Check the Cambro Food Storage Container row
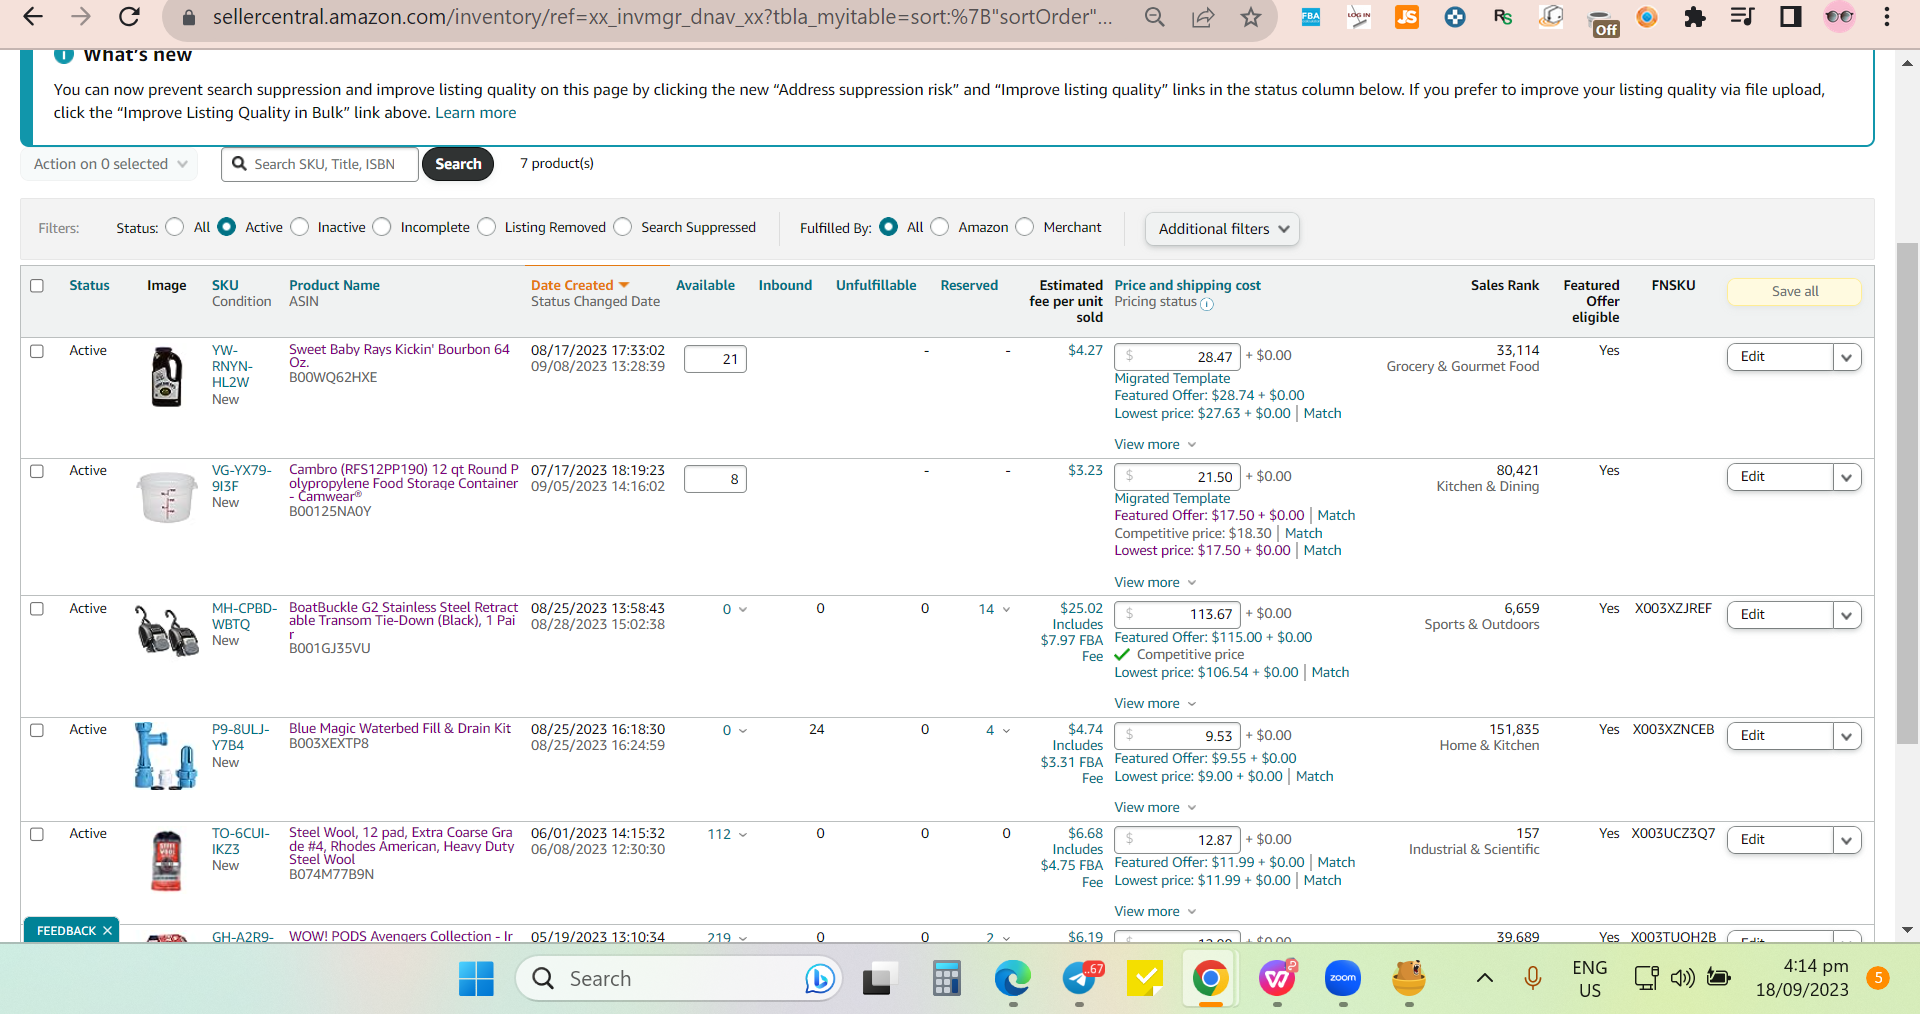Viewport: 1920px width, 1014px height. point(37,471)
